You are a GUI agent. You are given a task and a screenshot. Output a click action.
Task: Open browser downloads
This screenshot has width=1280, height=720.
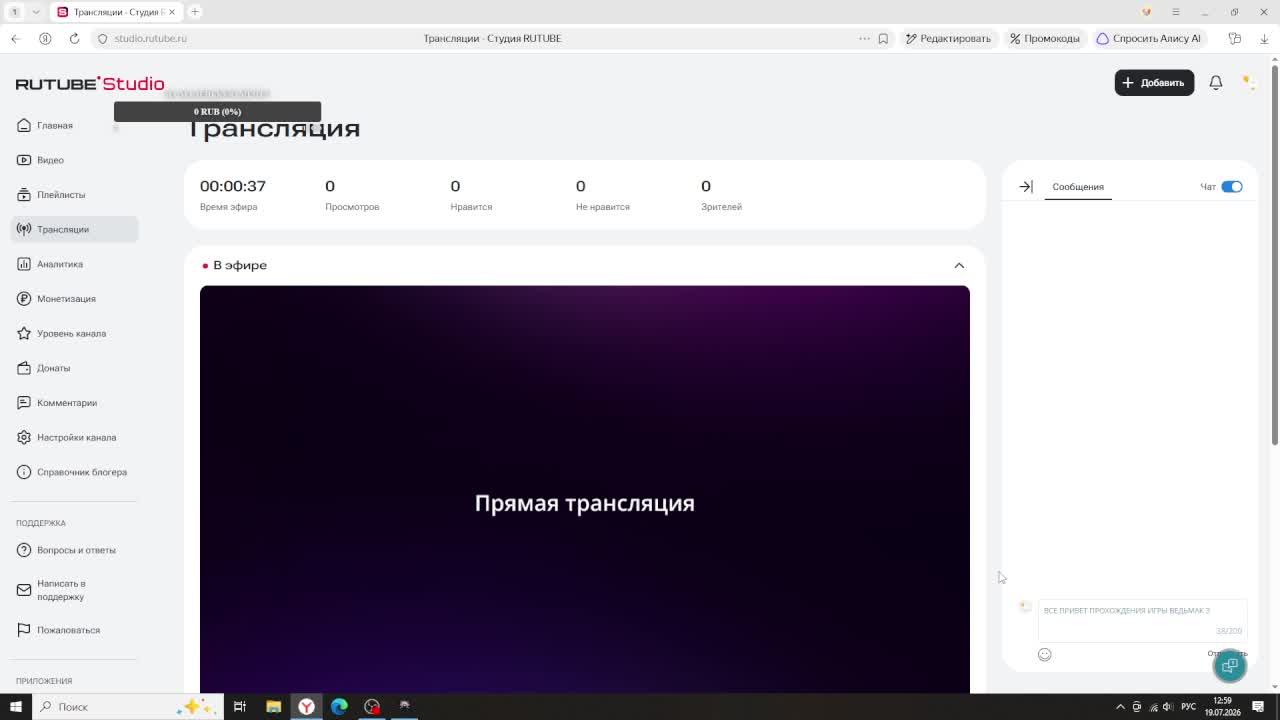coord(1264,38)
